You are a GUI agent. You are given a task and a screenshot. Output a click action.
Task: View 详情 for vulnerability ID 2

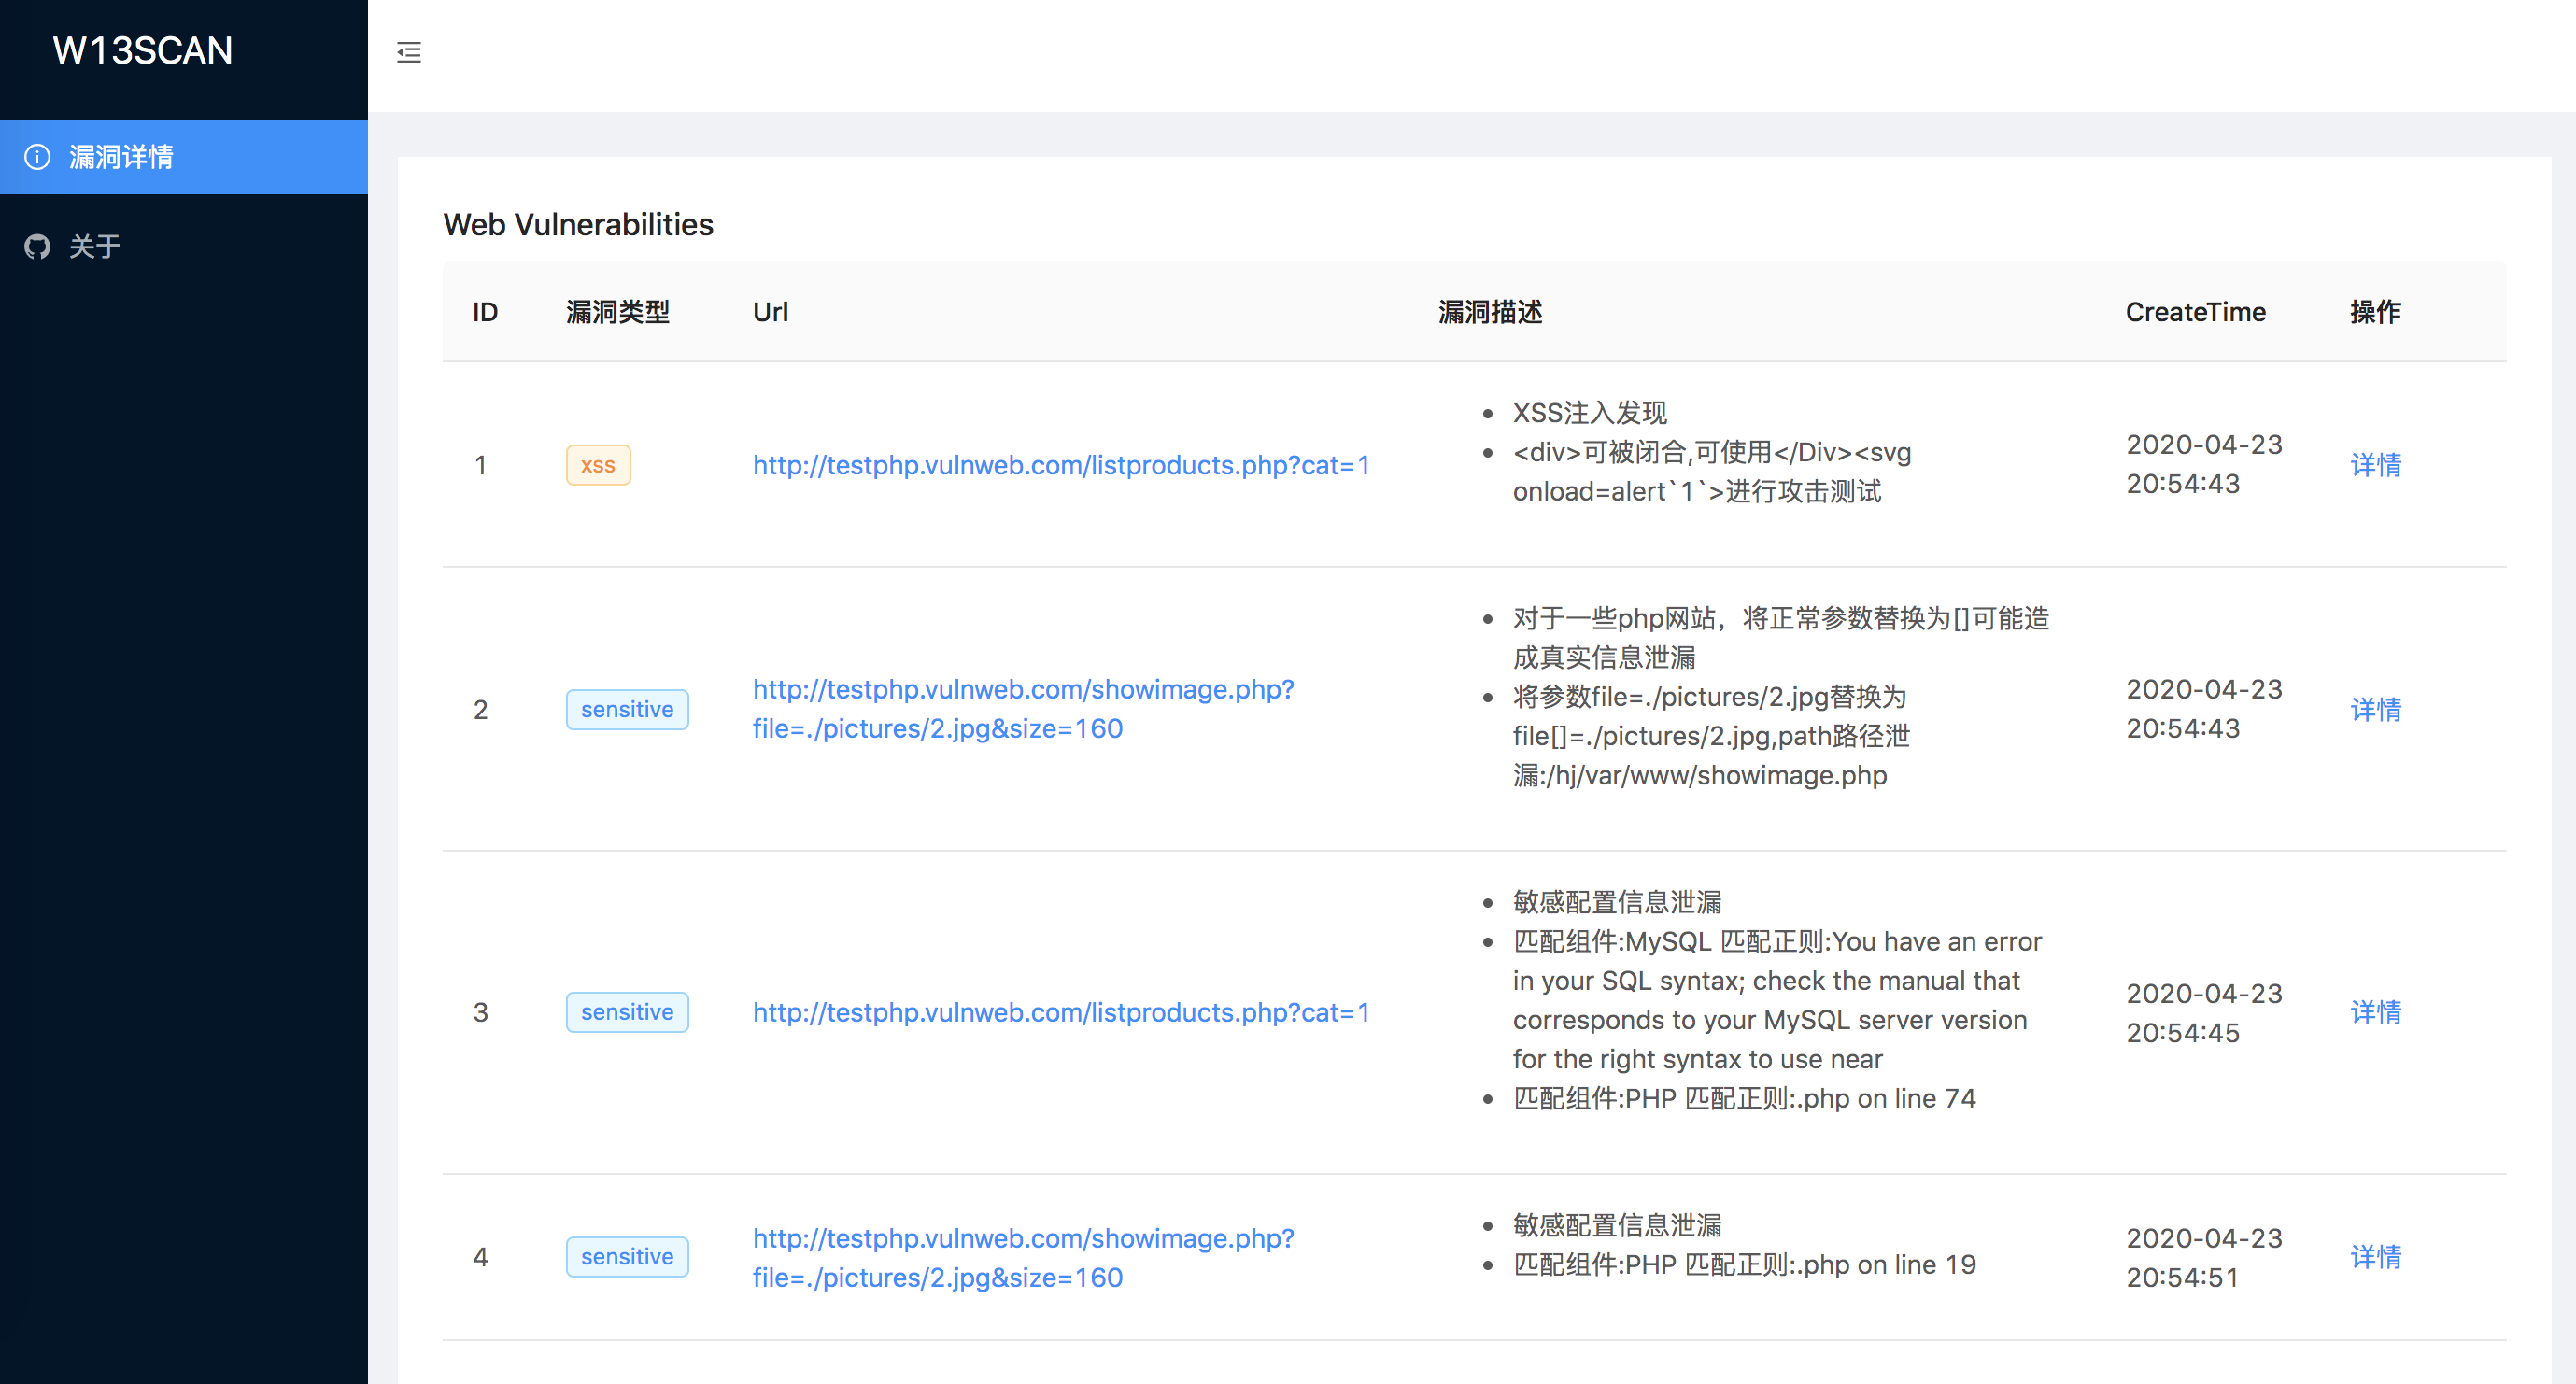(2376, 709)
